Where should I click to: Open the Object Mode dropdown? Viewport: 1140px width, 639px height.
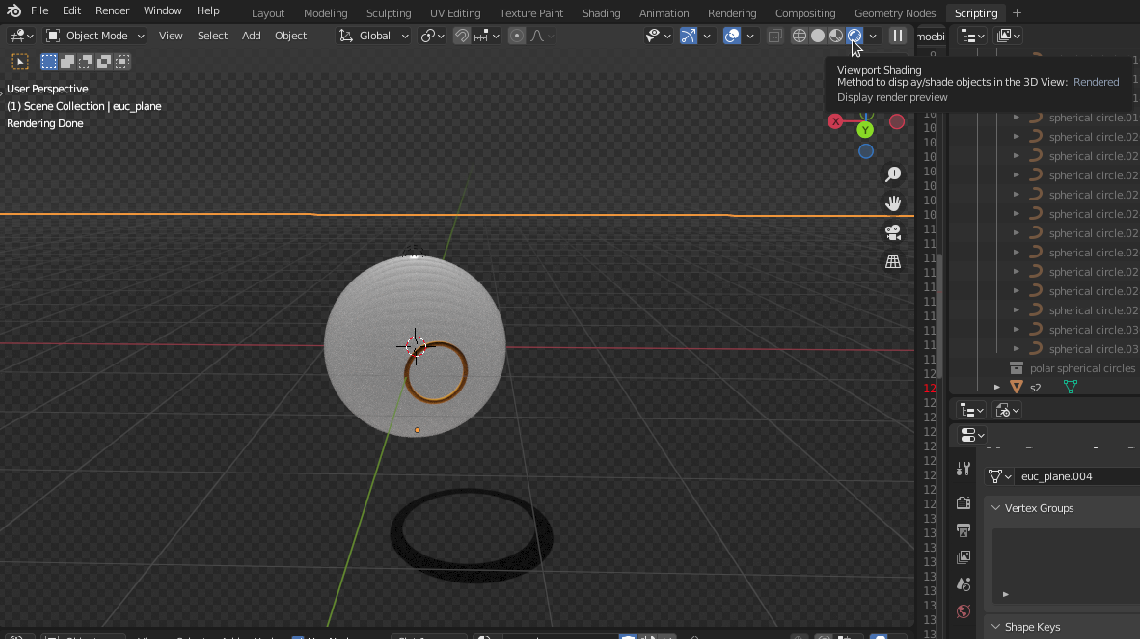[x=96, y=36]
